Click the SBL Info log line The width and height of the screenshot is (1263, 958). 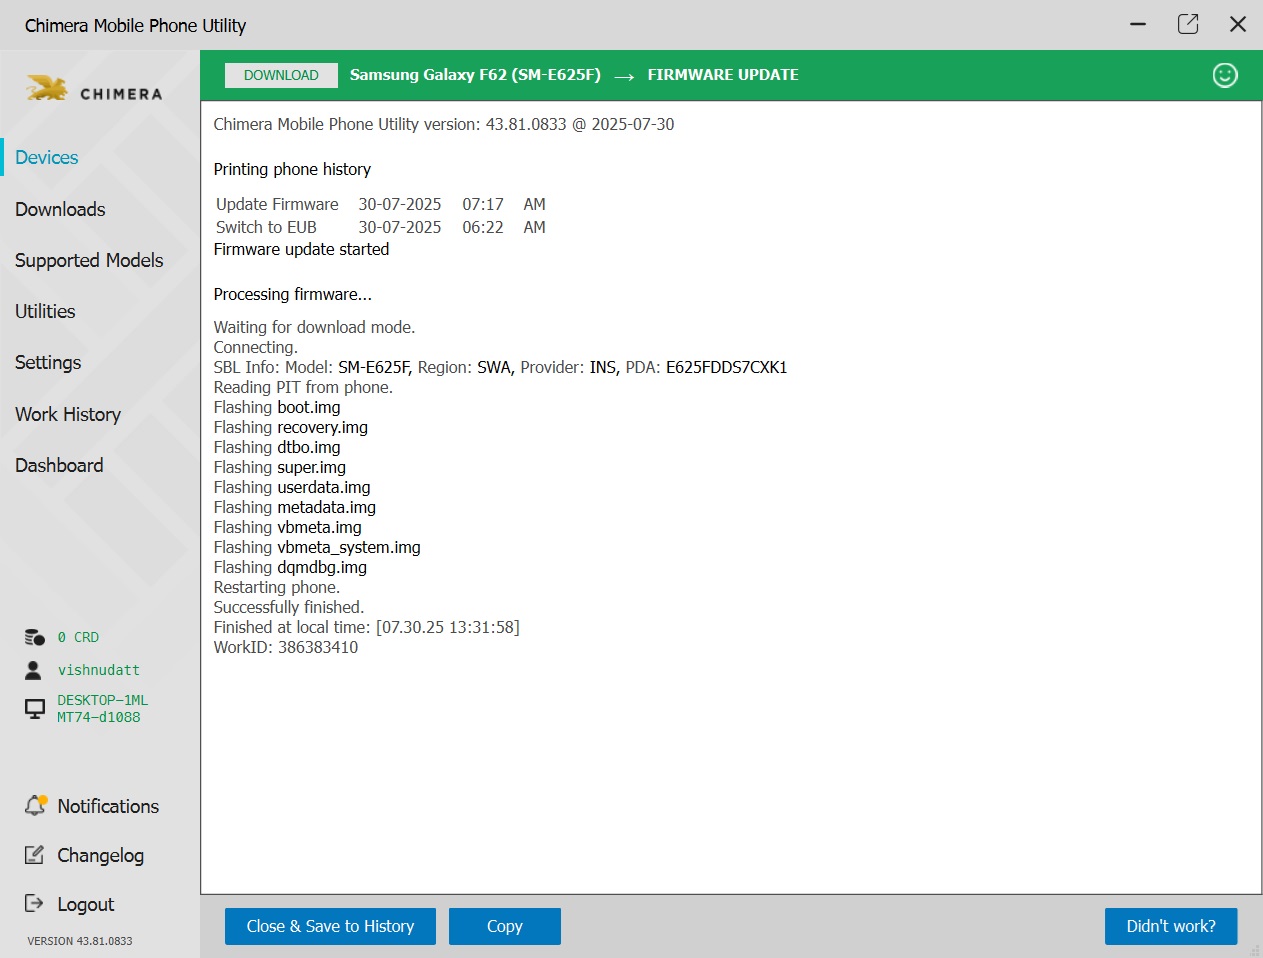pyautogui.click(x=500, y=367)
